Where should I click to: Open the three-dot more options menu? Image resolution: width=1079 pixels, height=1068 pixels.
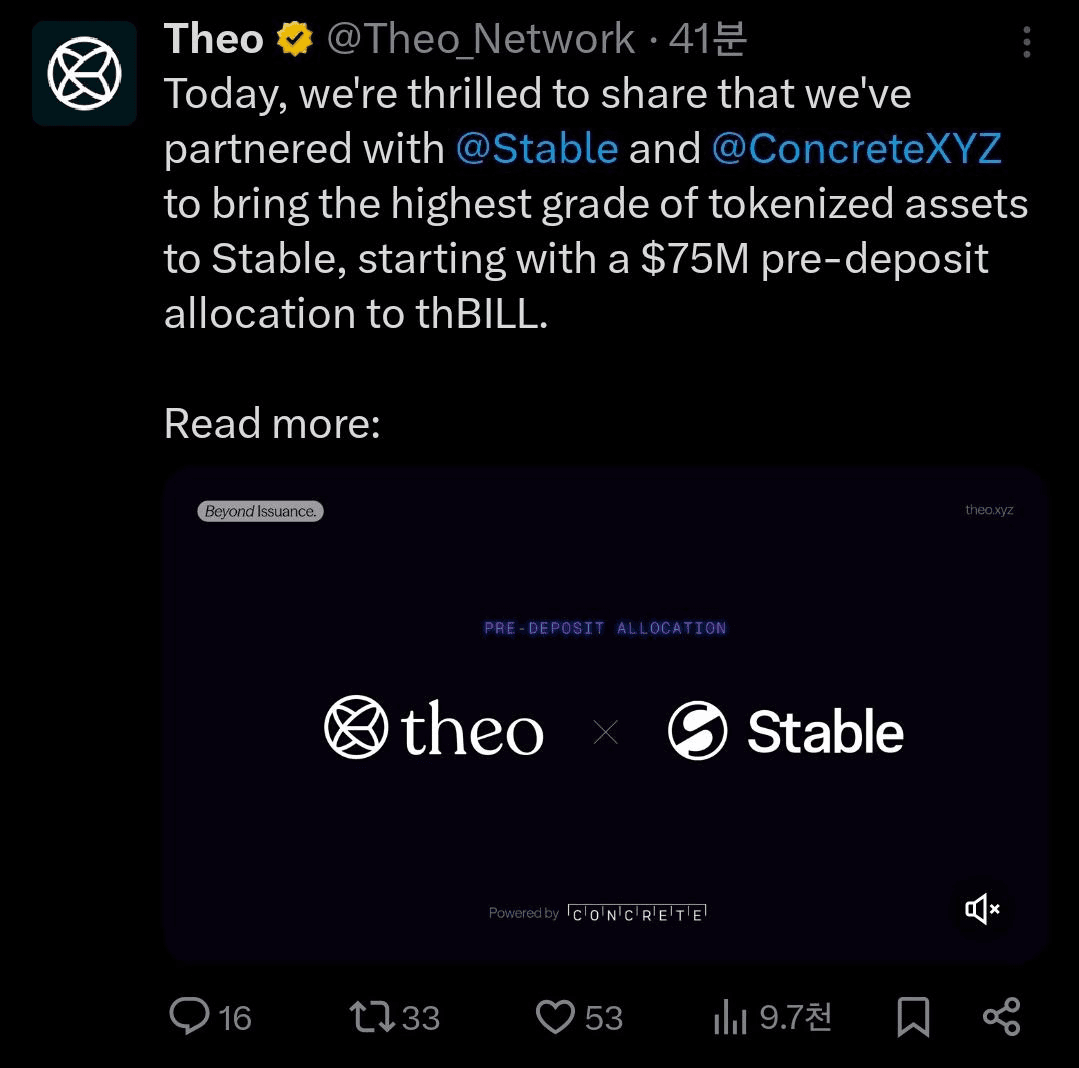(x=1027, y=42)
